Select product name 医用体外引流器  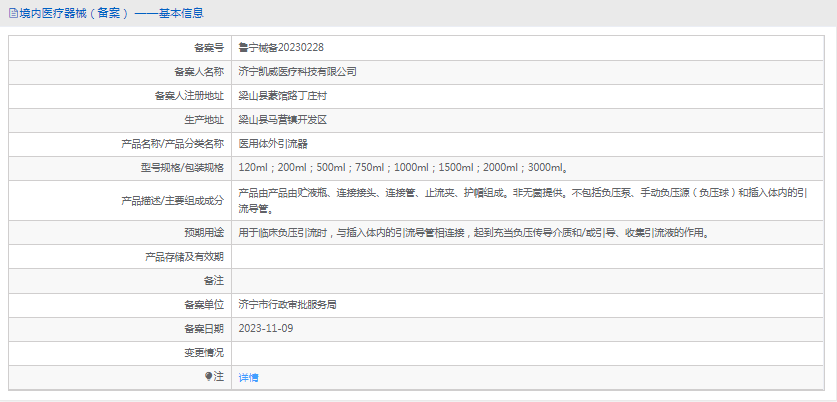(x=273, y=144)
